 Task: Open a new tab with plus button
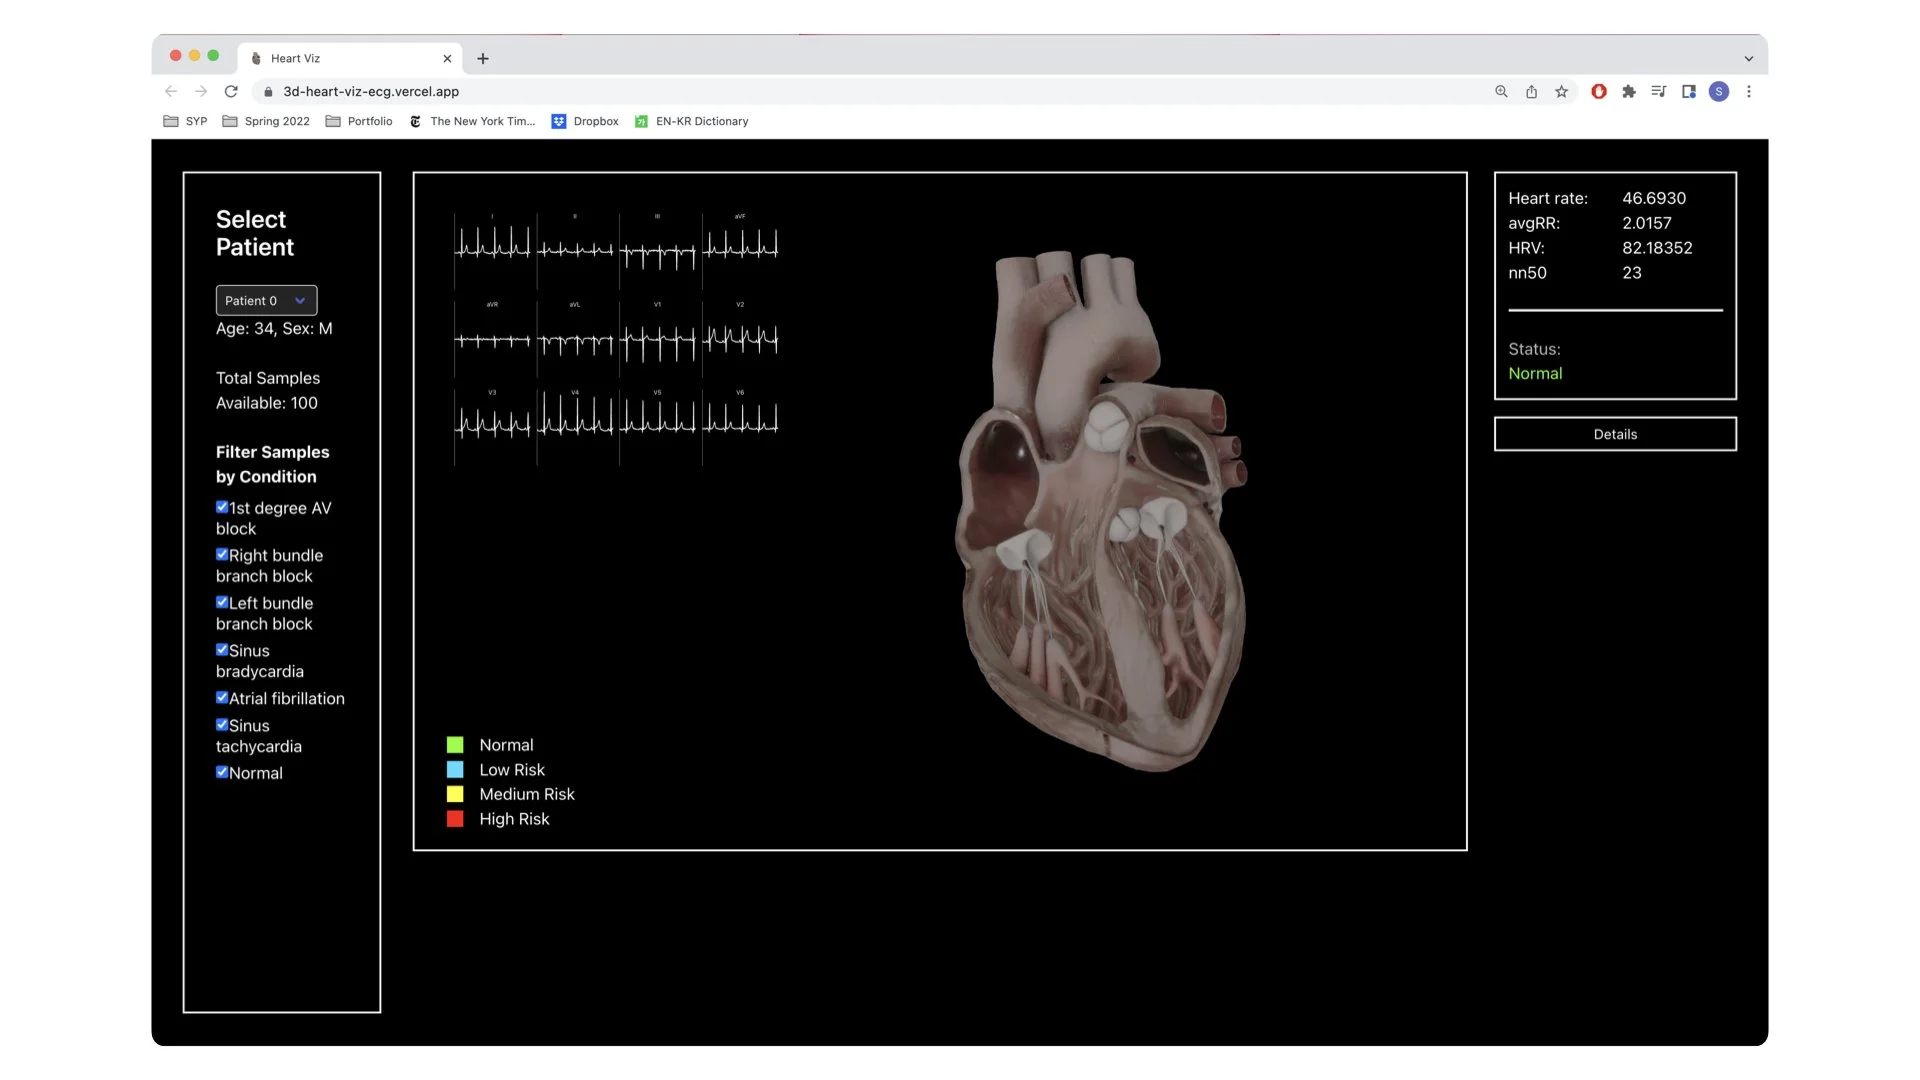point(483,58)
